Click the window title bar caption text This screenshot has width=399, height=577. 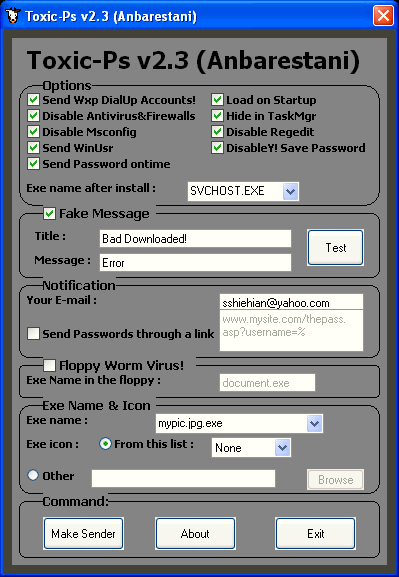[111, 17]
